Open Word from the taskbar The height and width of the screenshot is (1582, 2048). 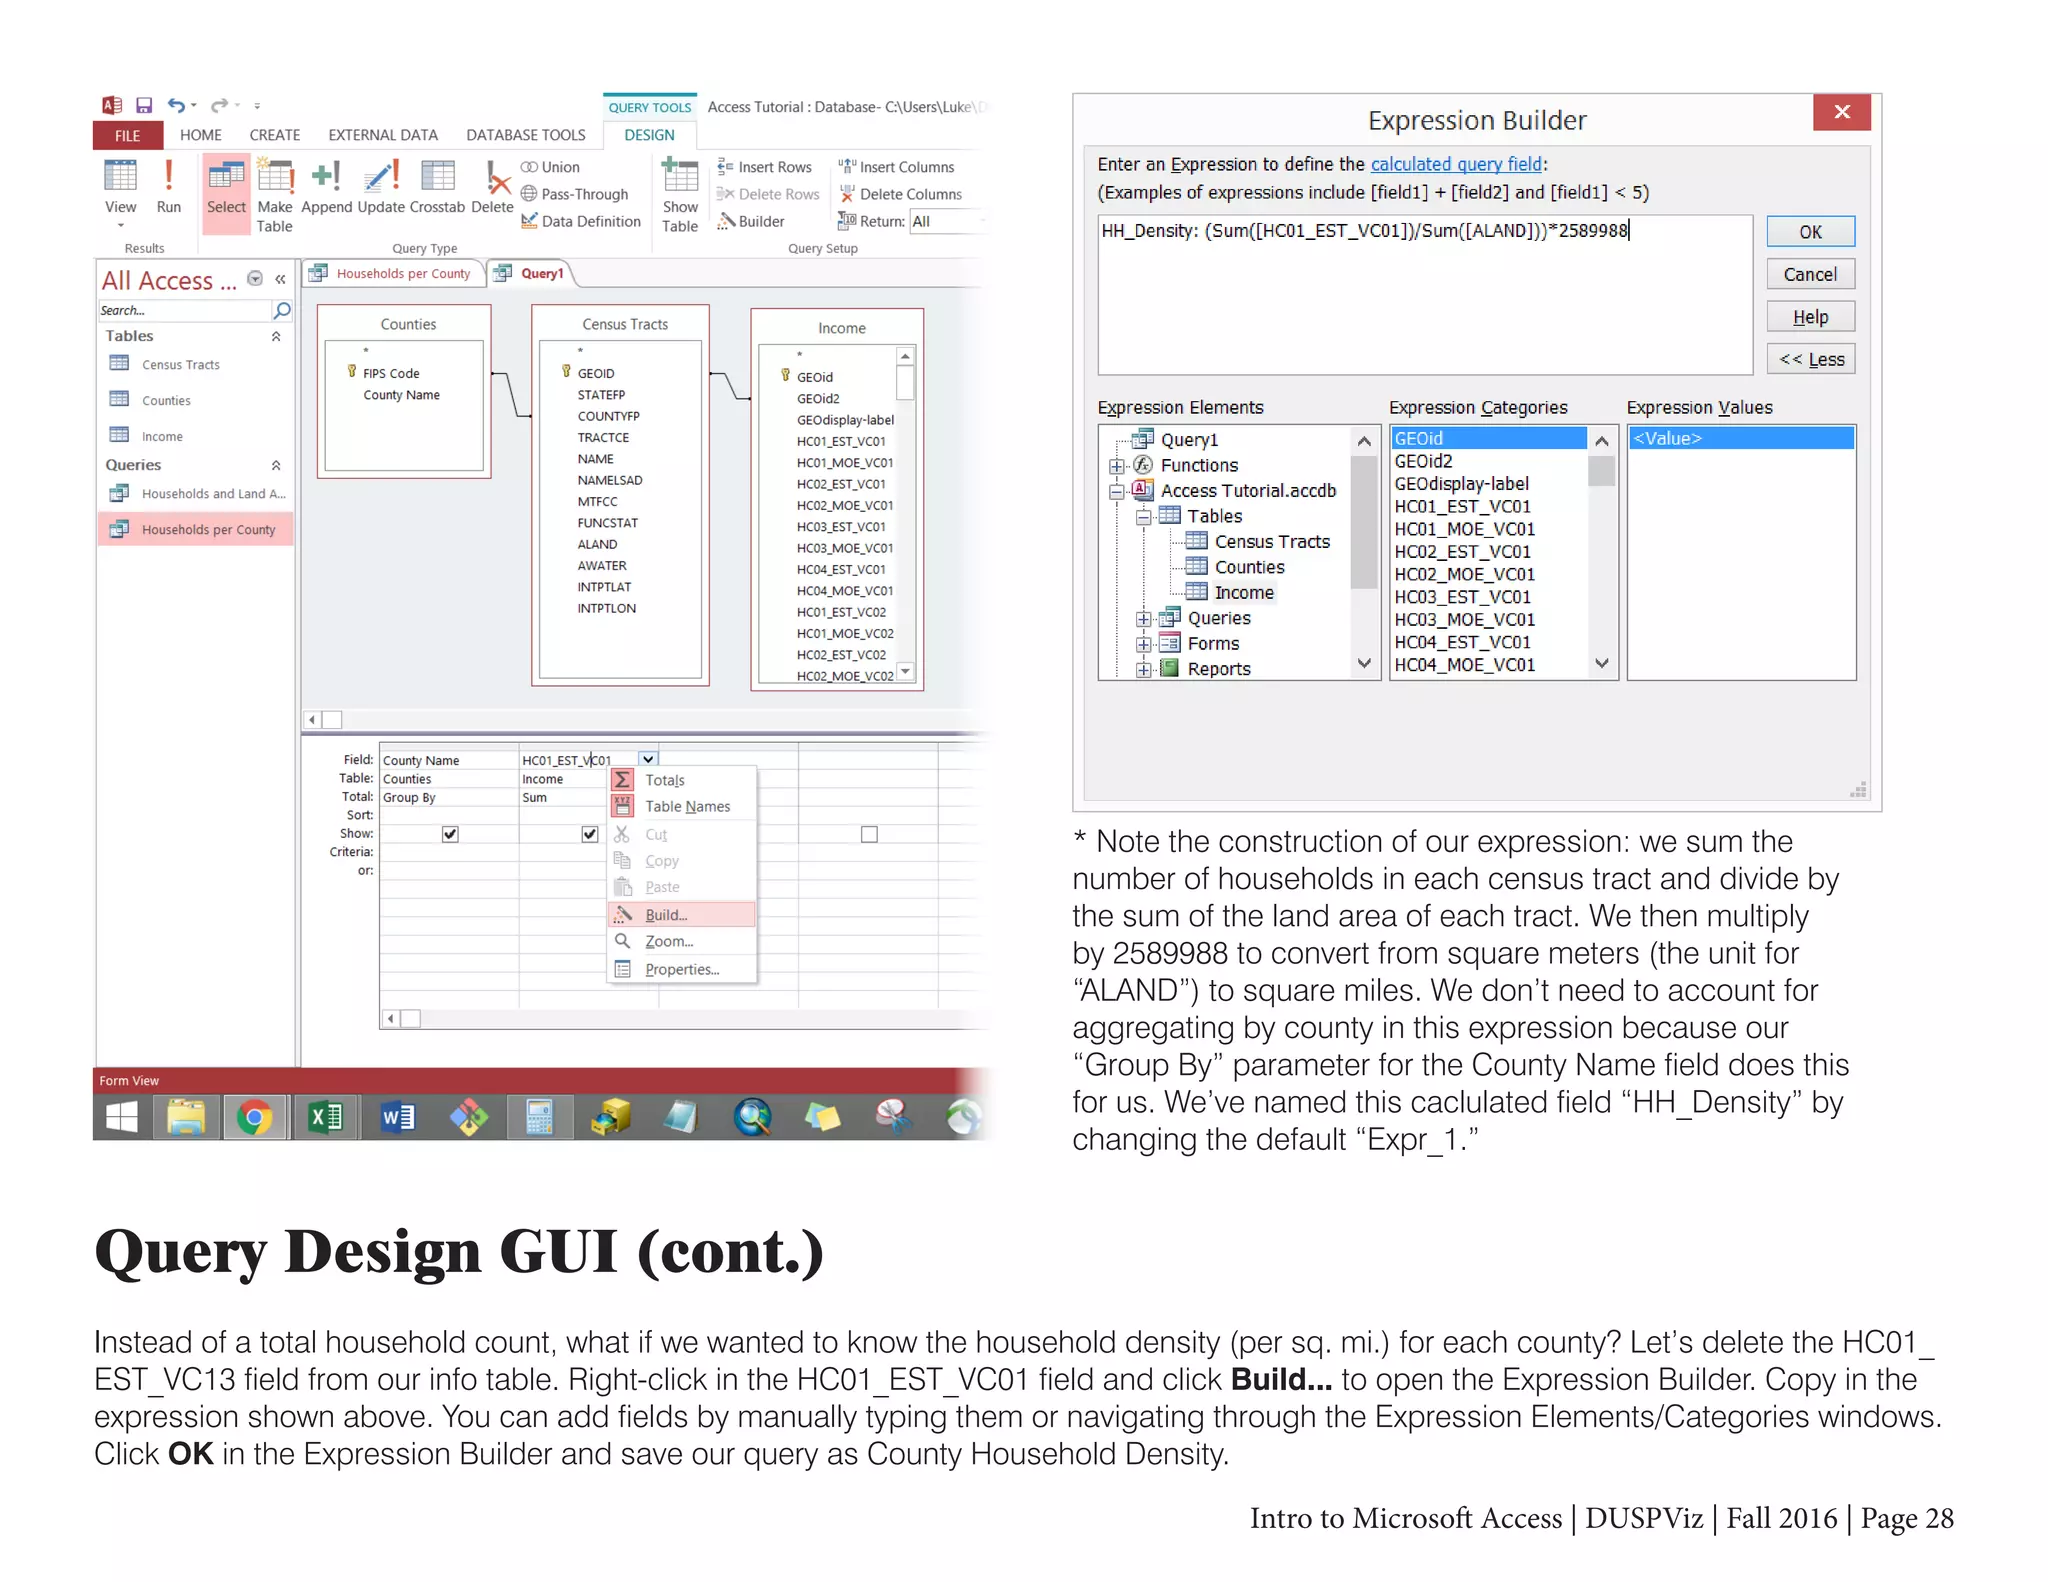[x=397, y=1117]
